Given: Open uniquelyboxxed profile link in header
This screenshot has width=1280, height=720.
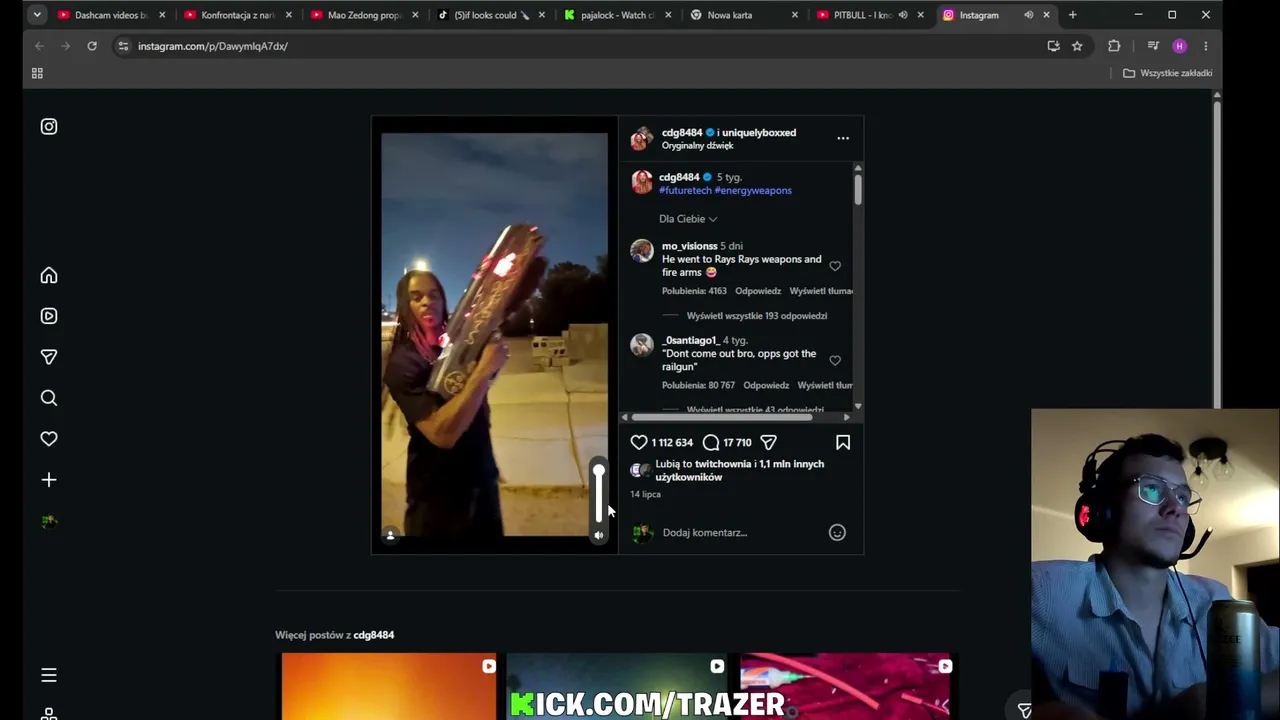Looking at the screenshot, I should 759,133.
